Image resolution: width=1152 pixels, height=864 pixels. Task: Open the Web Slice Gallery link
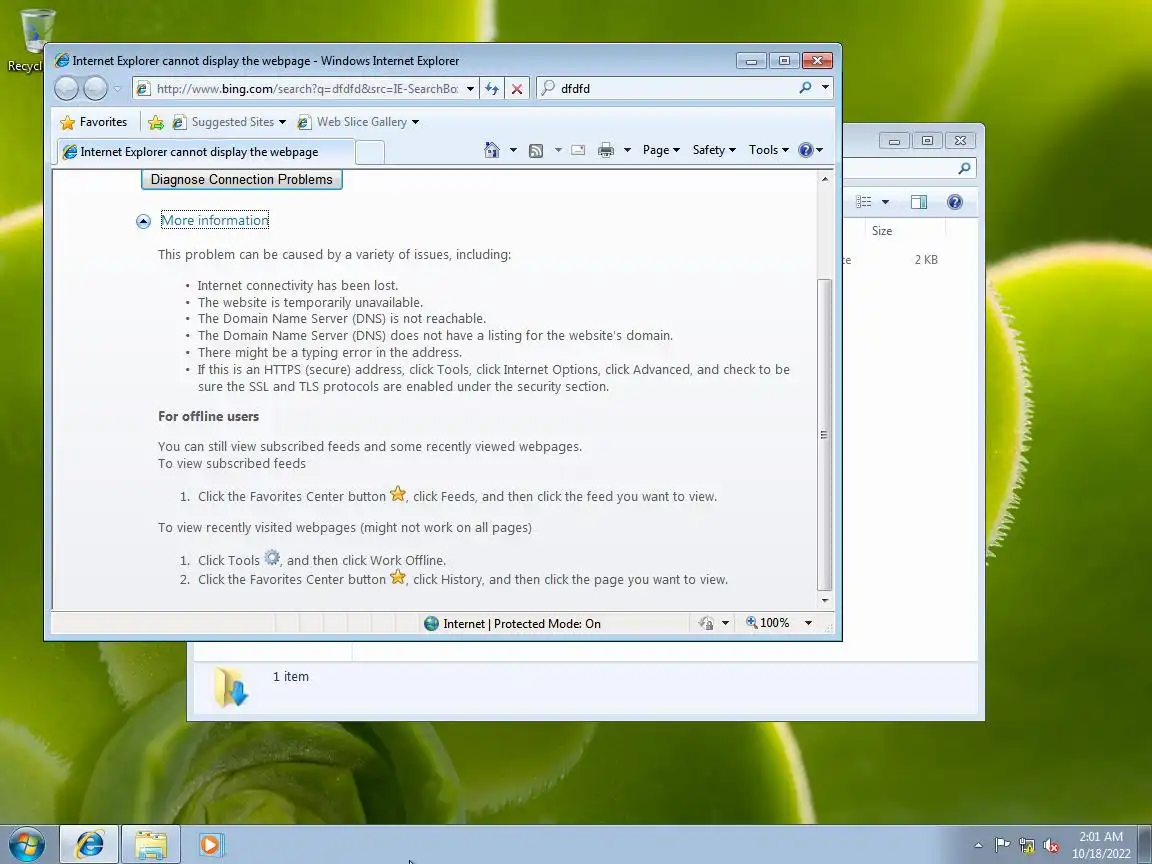click(358, 122)
